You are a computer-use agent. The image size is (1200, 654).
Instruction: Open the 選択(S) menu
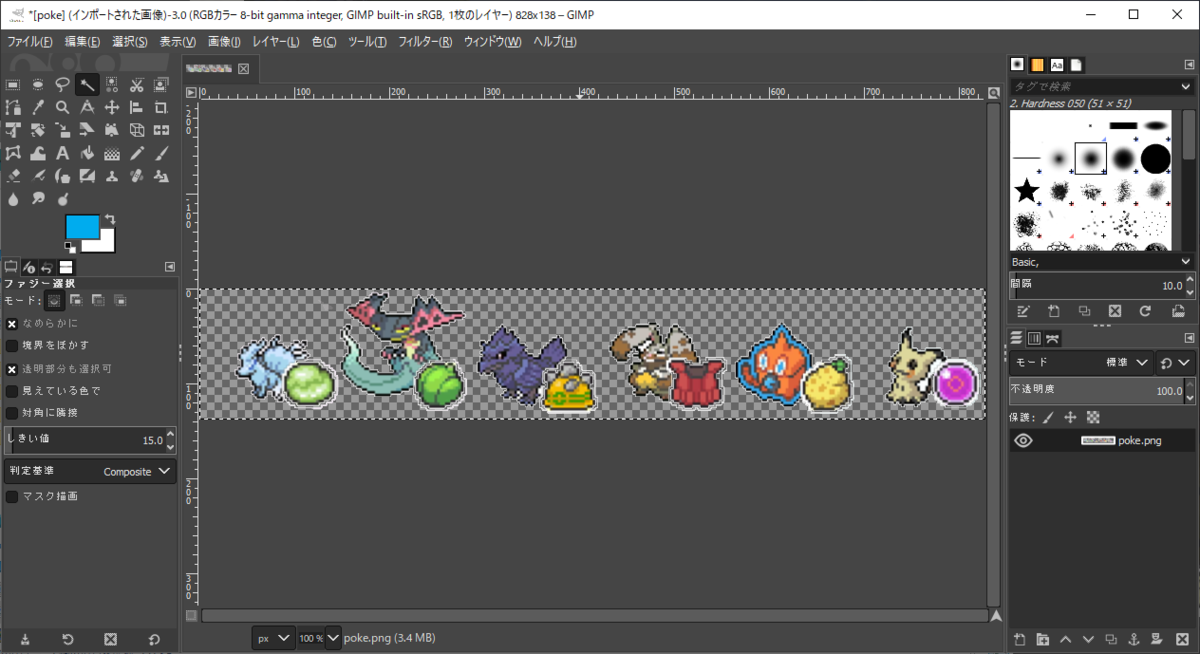pyautogui.click(x=130, y=42)
